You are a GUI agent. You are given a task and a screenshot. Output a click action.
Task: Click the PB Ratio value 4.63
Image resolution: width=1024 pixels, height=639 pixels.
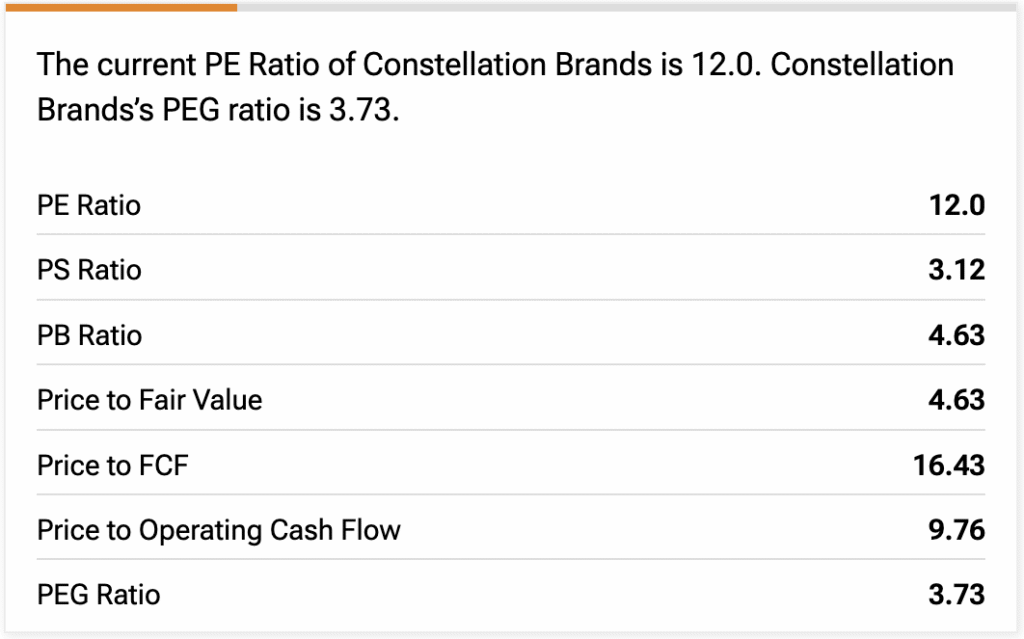point(957,335)
